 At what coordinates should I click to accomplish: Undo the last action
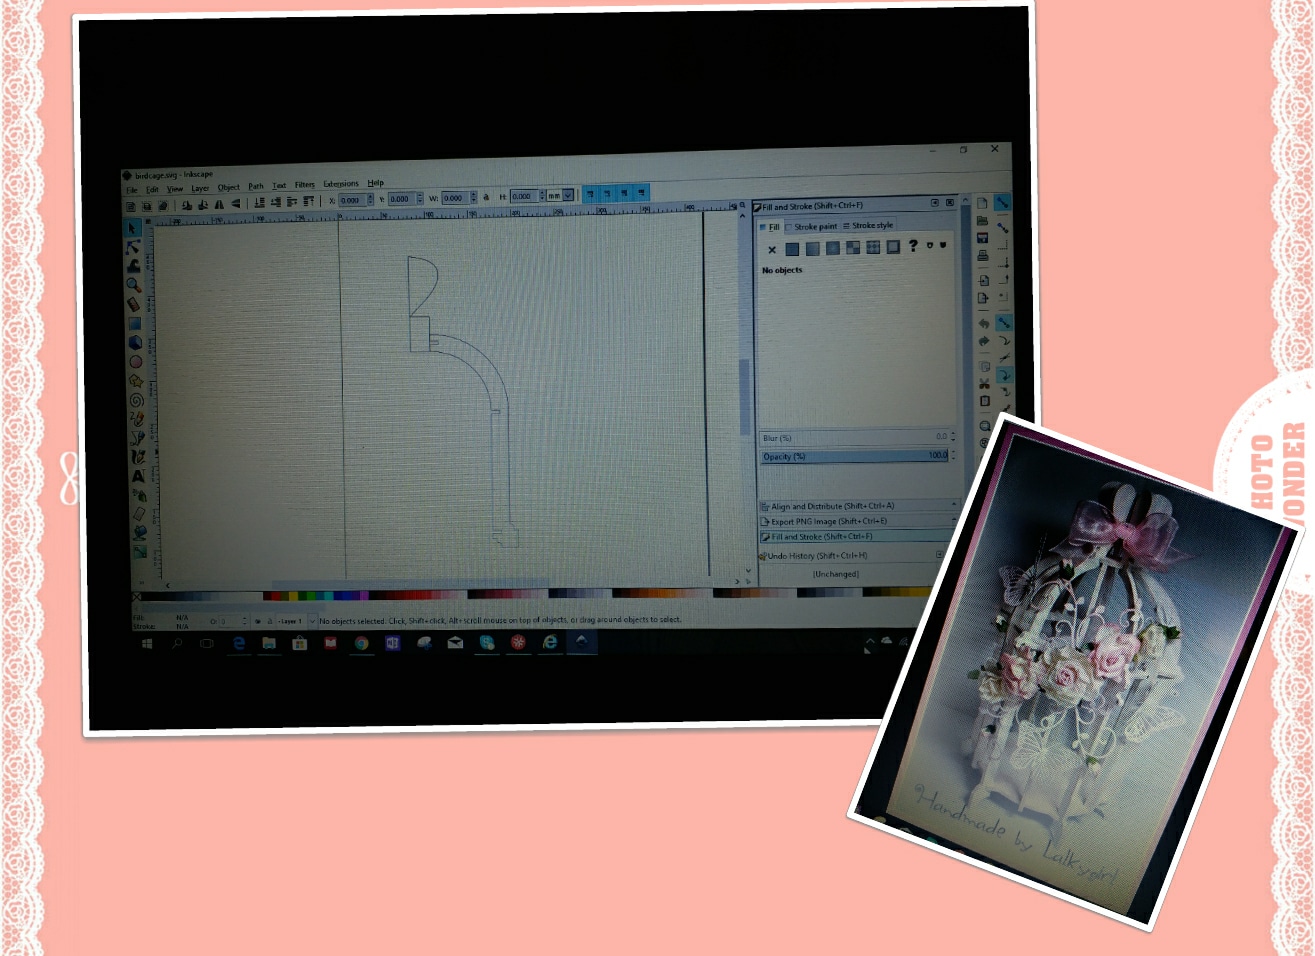[983, 323]
